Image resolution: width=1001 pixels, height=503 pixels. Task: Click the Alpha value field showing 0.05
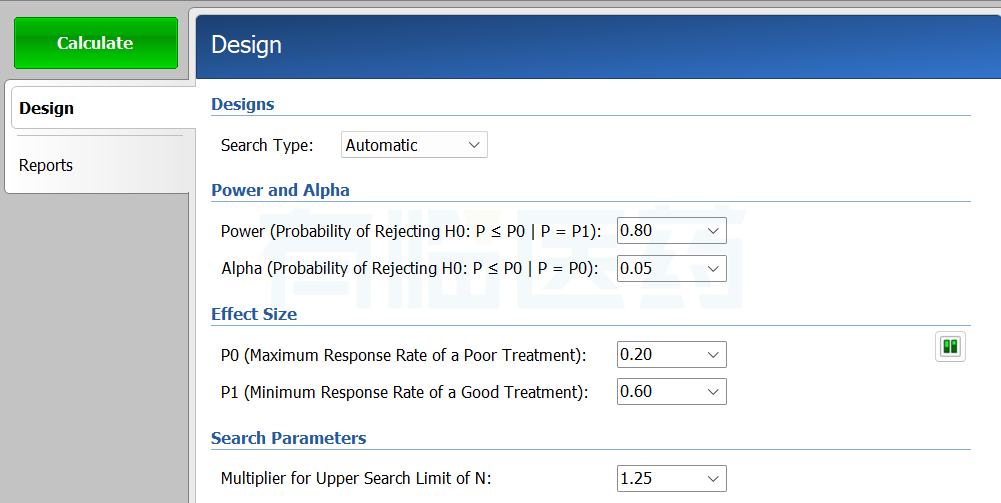coord(658,268)
